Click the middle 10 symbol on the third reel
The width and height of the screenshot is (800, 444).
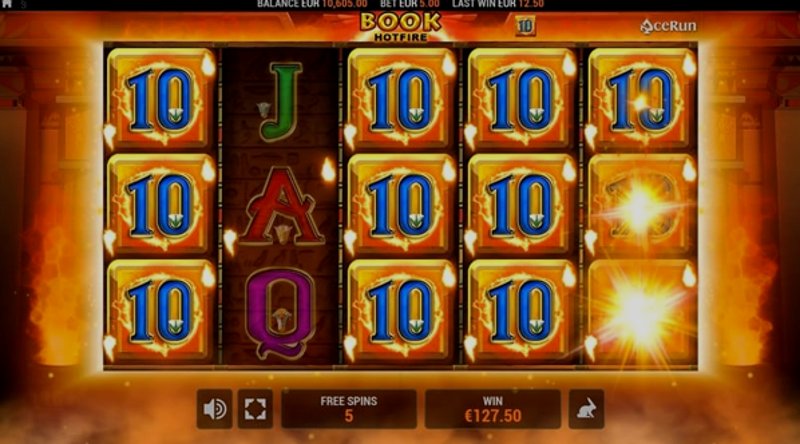pyautogui.click(x=401, y=205)
